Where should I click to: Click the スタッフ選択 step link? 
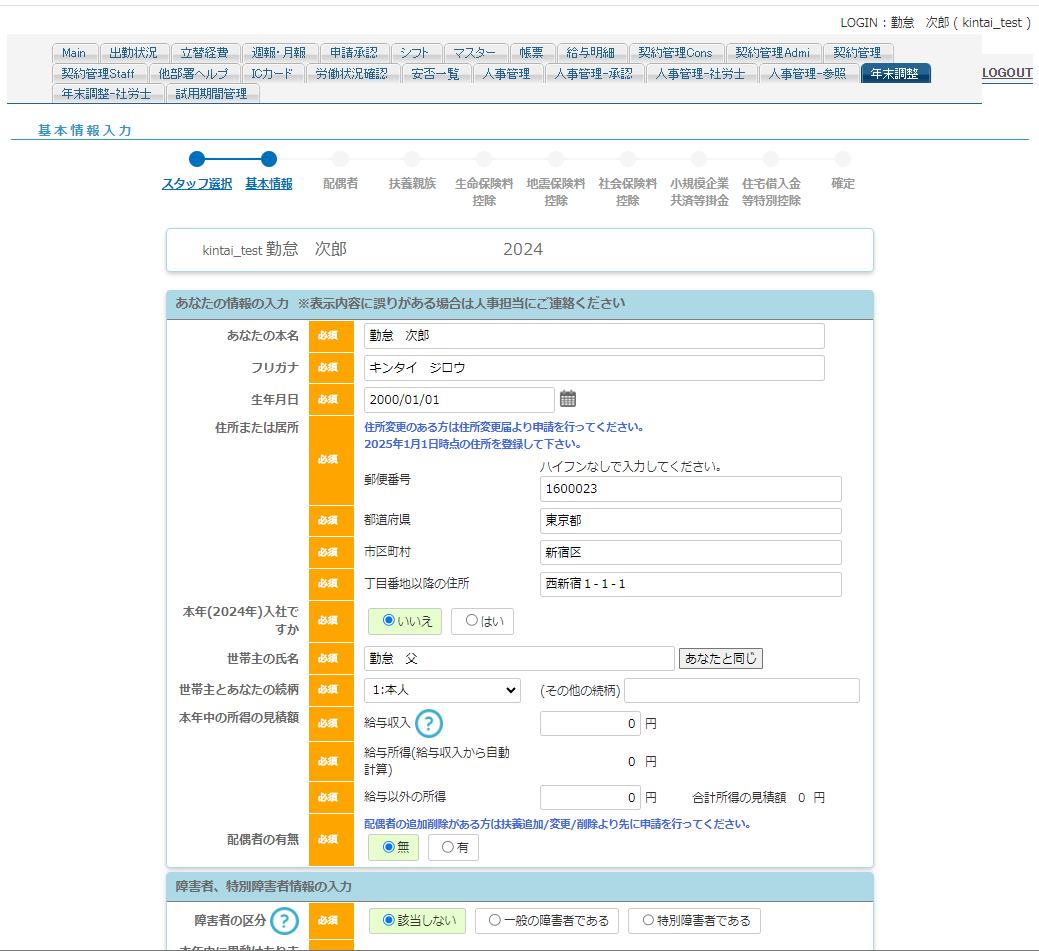coord(197,184)
